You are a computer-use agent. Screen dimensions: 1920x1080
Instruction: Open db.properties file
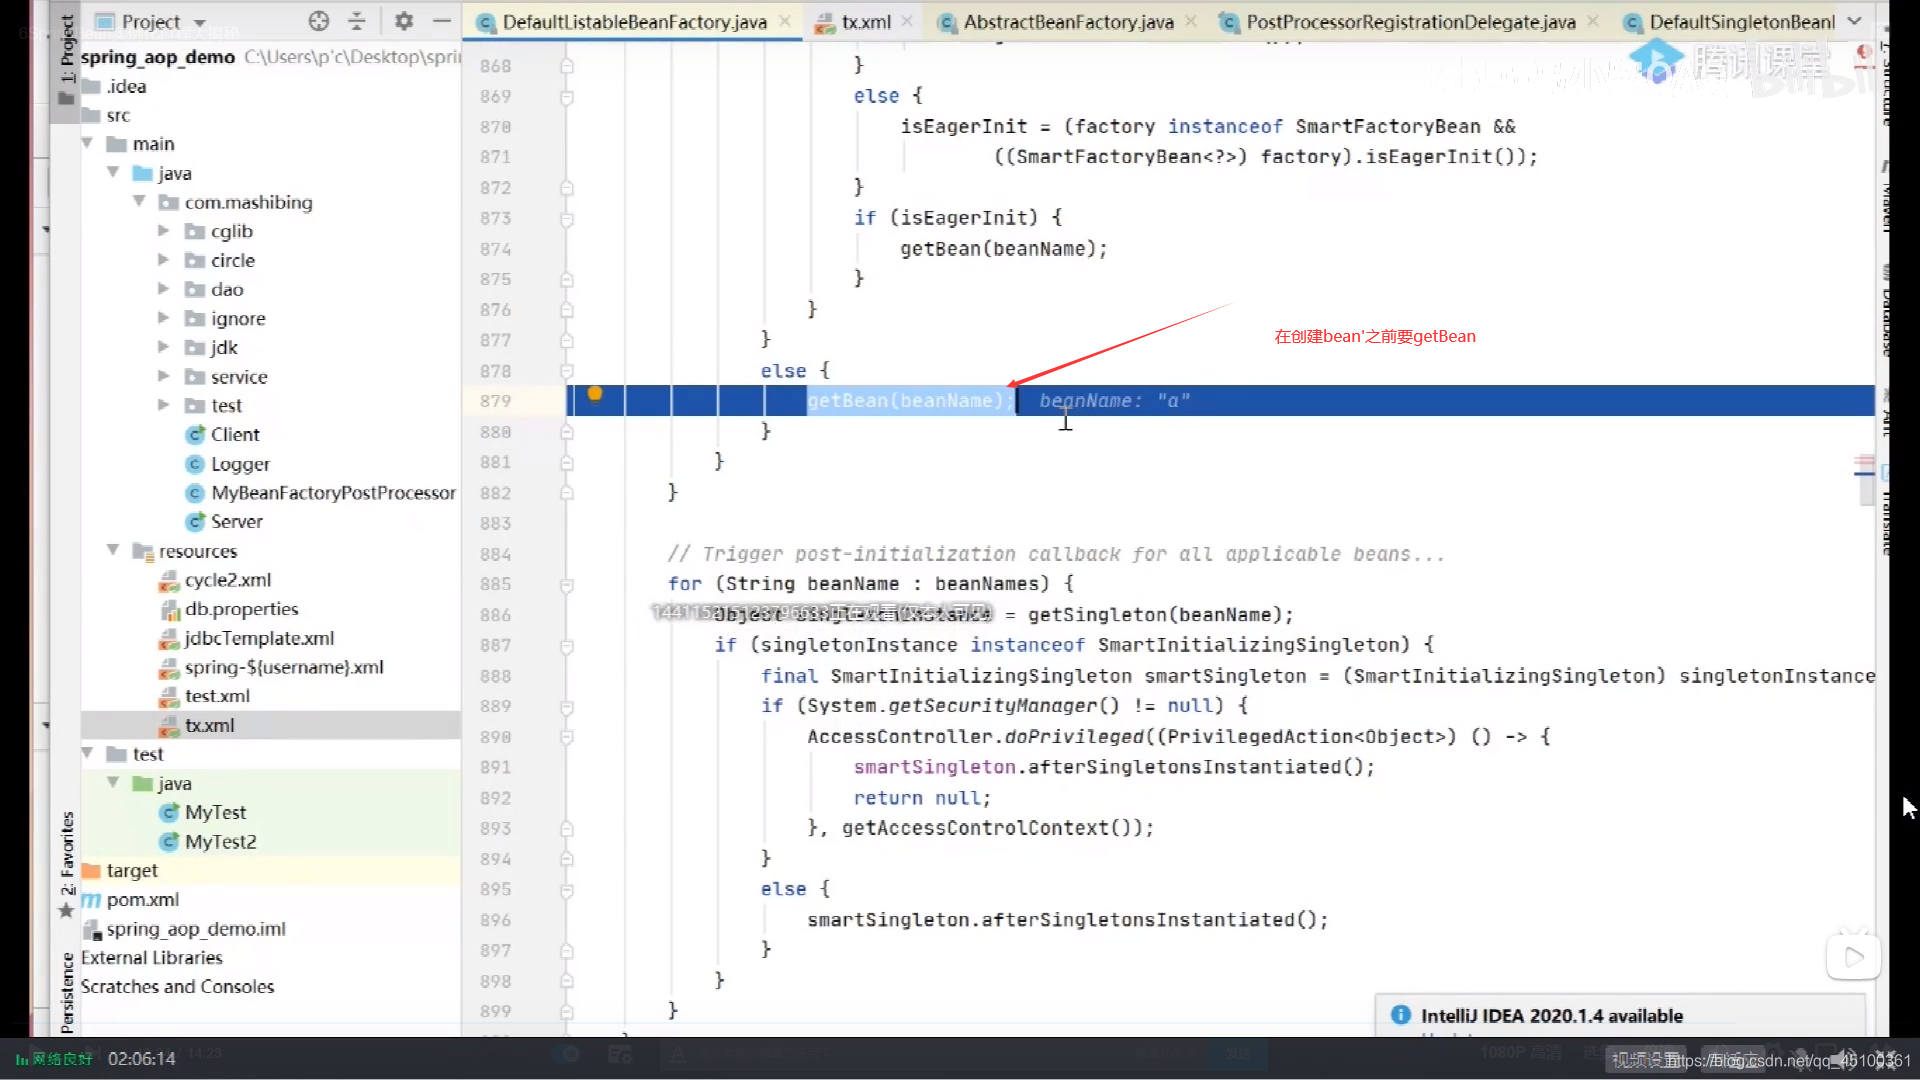click(241, 609)
